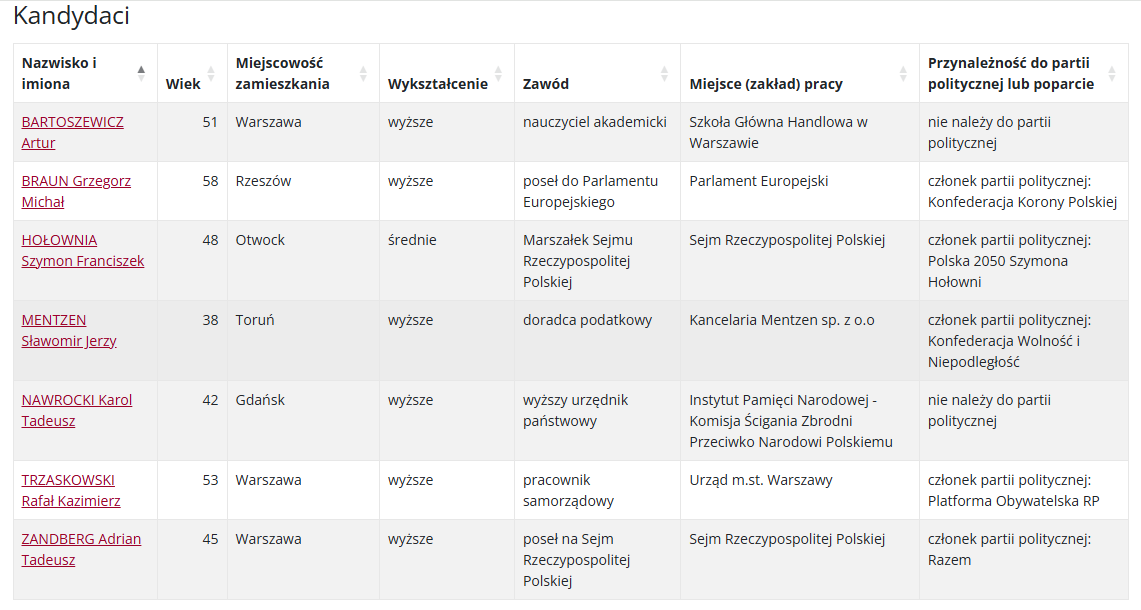Open TRZASKOWSKI Rafał Kazimierz link
Image resolution: width=1141 pixels, height=610 pixels.
point(71,491)
